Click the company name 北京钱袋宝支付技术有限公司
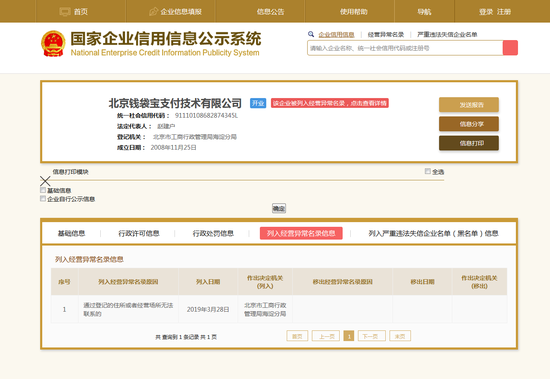 (x=175, y=103)
